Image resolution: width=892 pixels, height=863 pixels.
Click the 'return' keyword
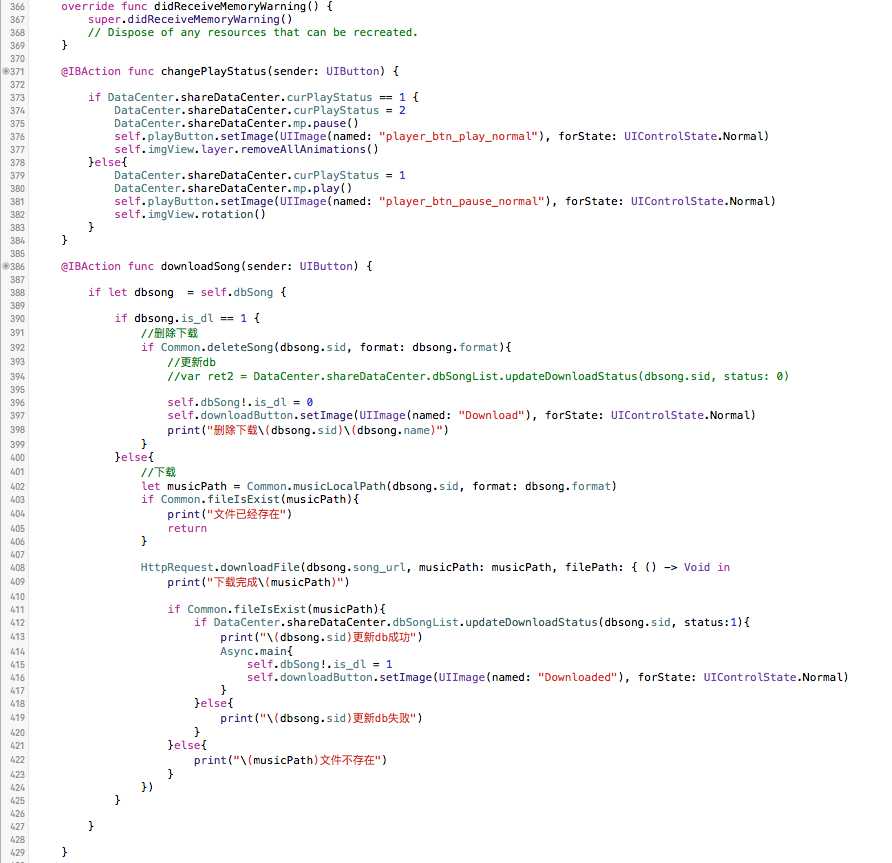(187, 529)
